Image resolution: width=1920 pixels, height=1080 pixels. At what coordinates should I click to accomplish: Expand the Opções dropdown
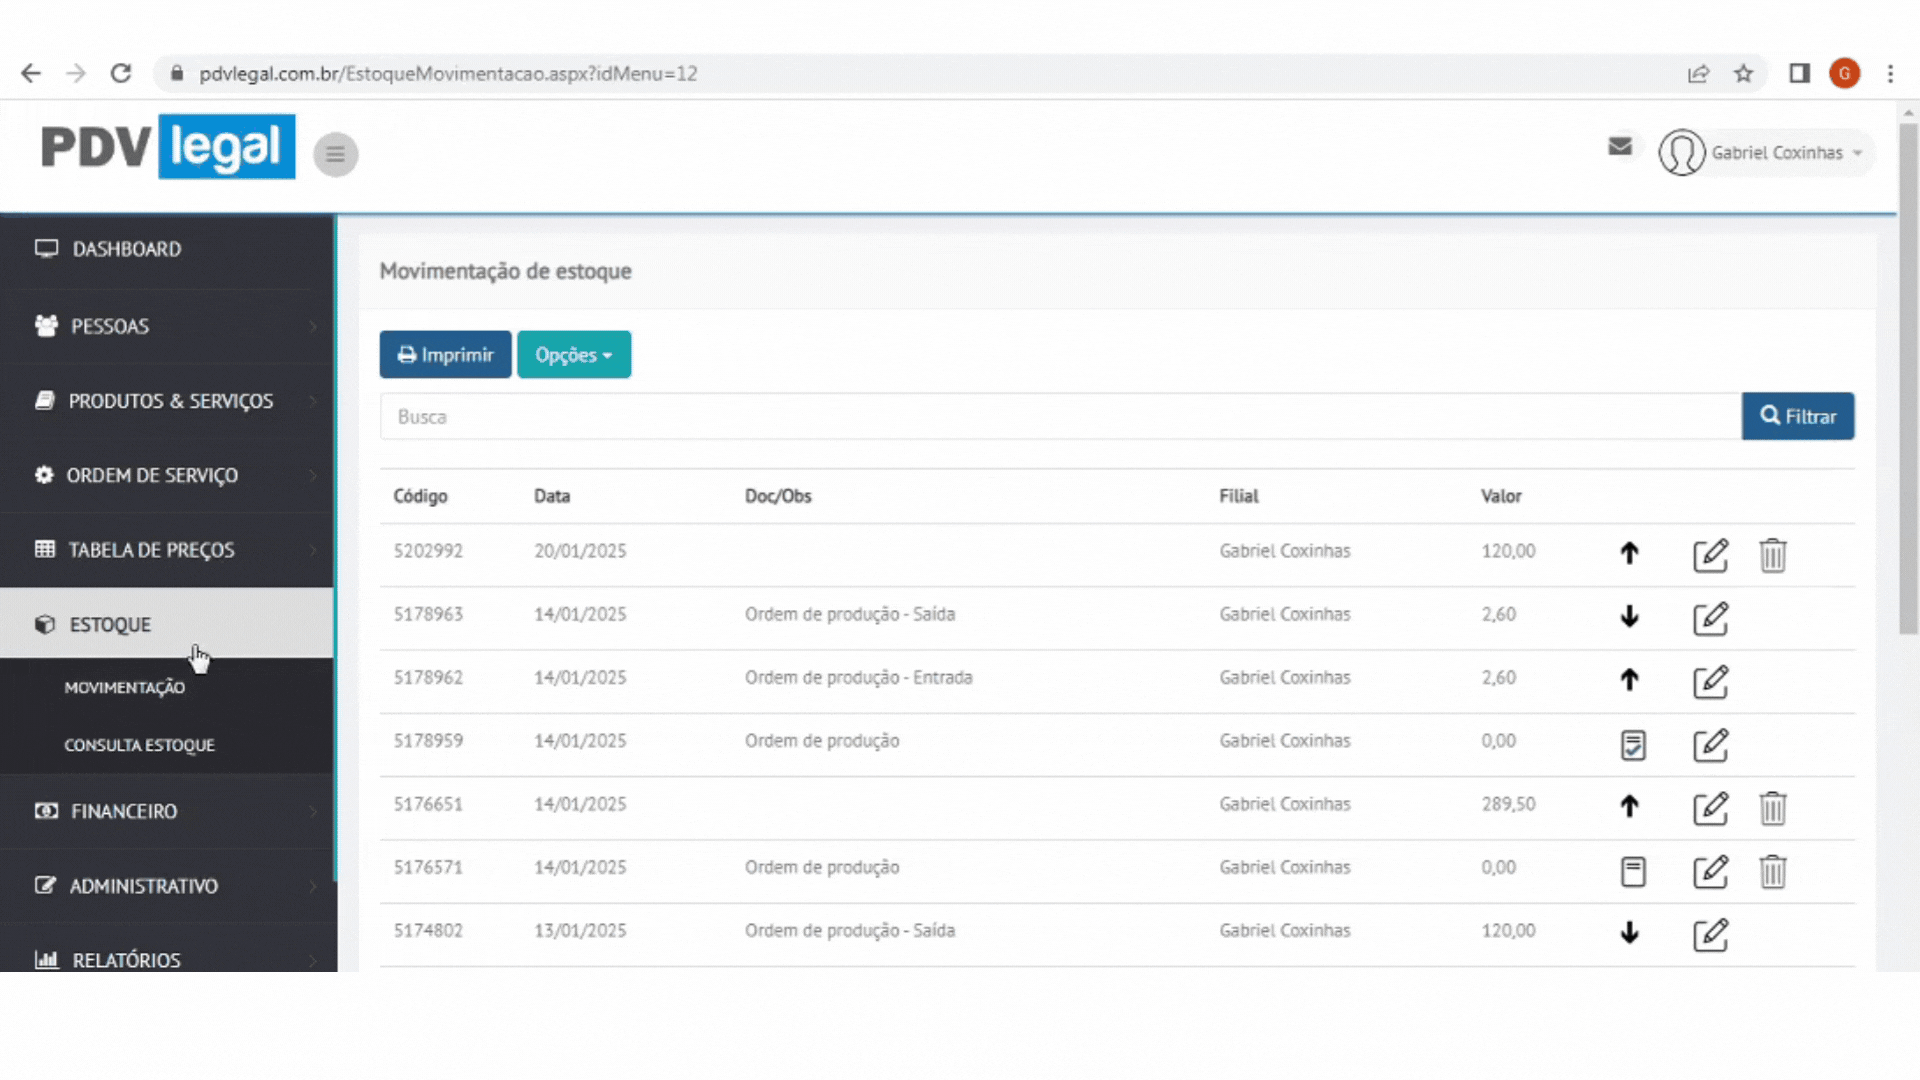tap(573, 355)
